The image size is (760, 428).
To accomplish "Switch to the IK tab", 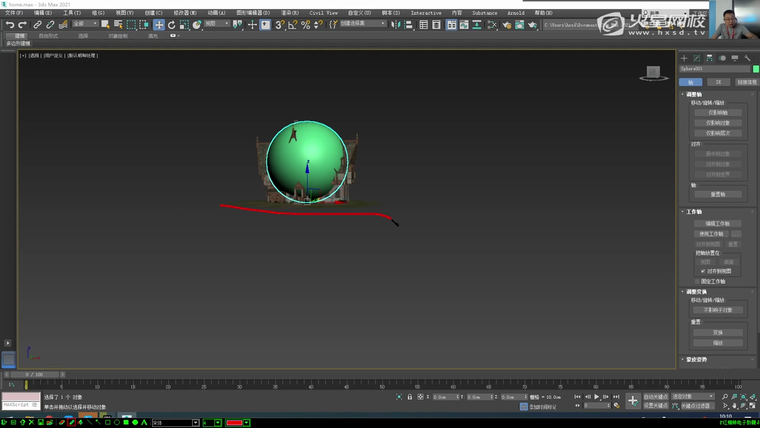I will [x=718, y=82].
